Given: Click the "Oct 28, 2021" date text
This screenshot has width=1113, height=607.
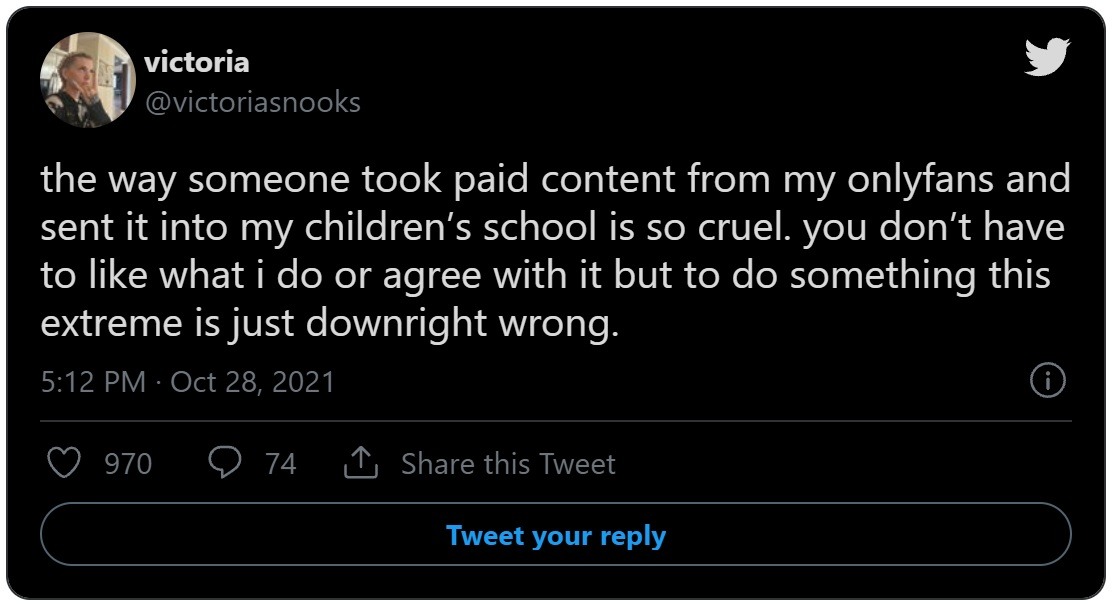Looking at the screenshot, I should point(252,382).
